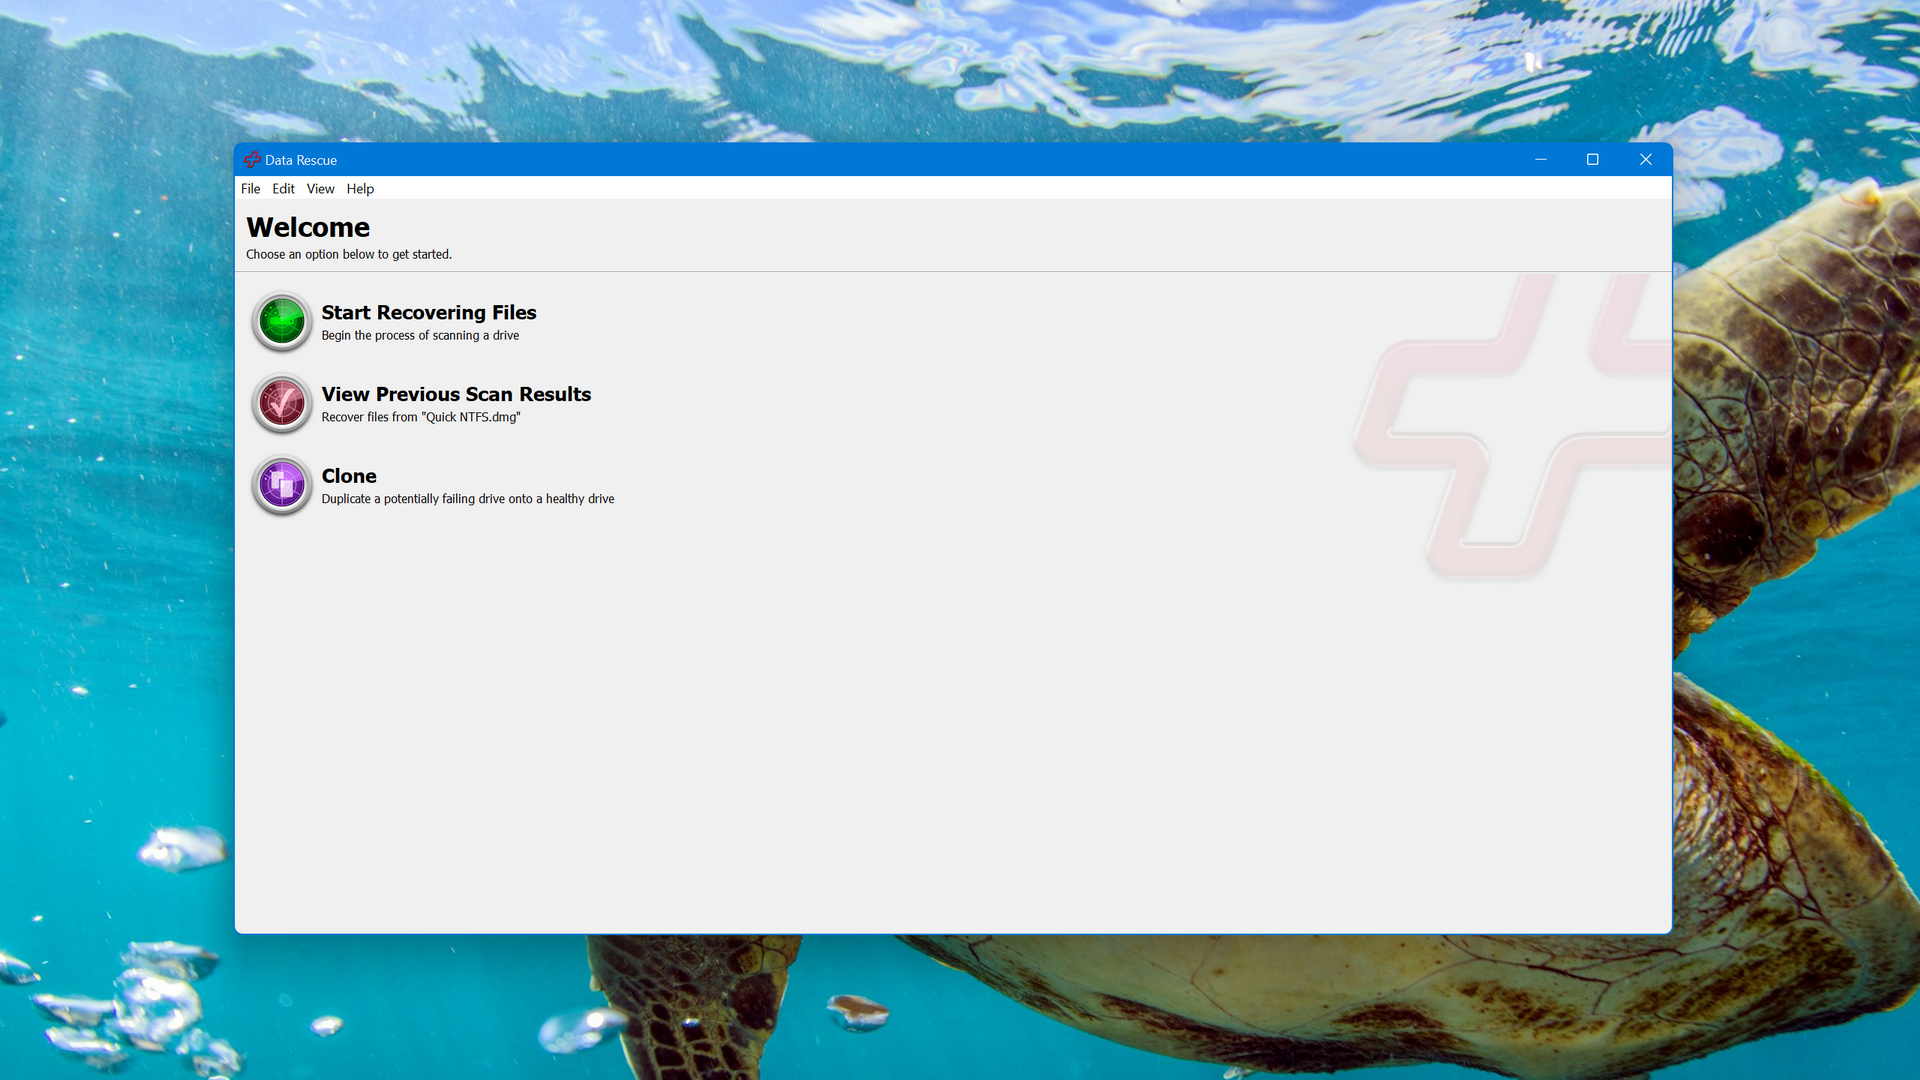Click the Data Rescue logo in the title bar
1920x1080 pixels.
(x=252, y=160)
